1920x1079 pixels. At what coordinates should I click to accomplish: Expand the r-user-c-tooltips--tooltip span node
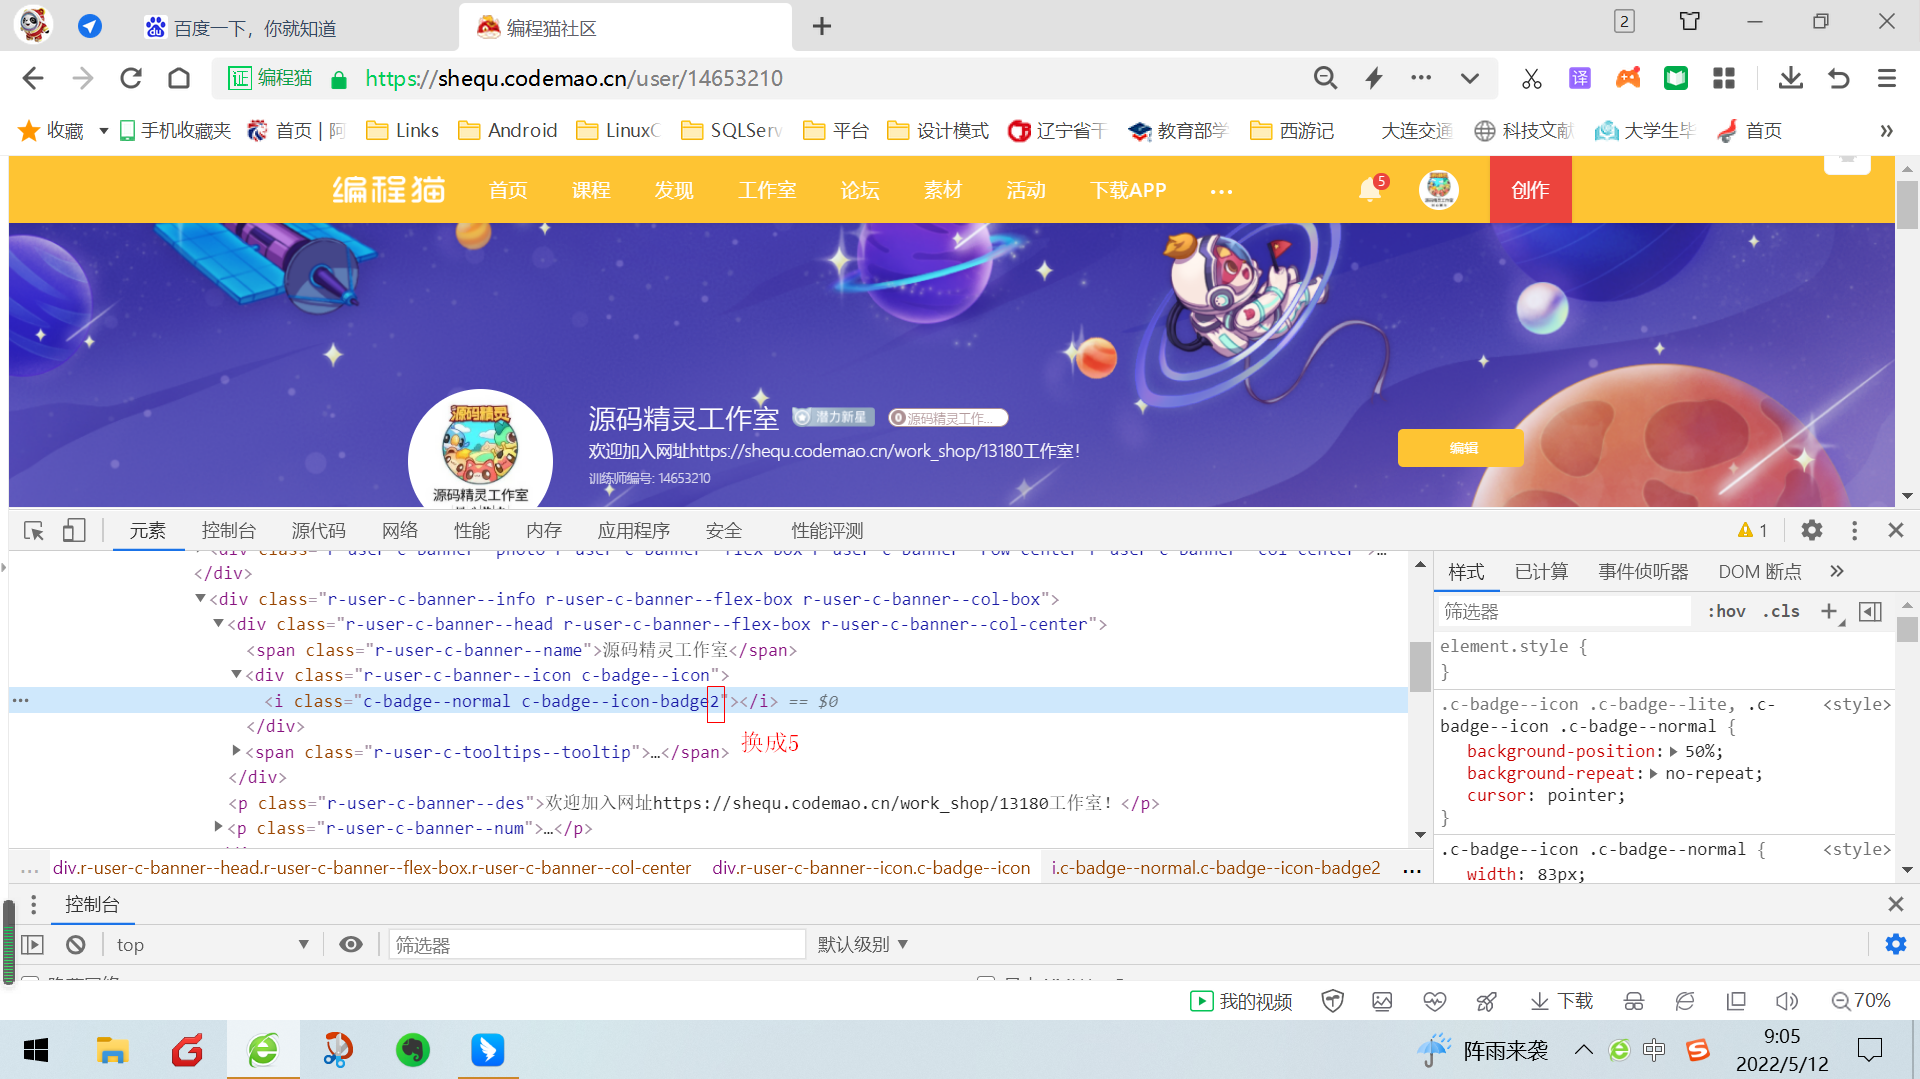coord(237,750)
